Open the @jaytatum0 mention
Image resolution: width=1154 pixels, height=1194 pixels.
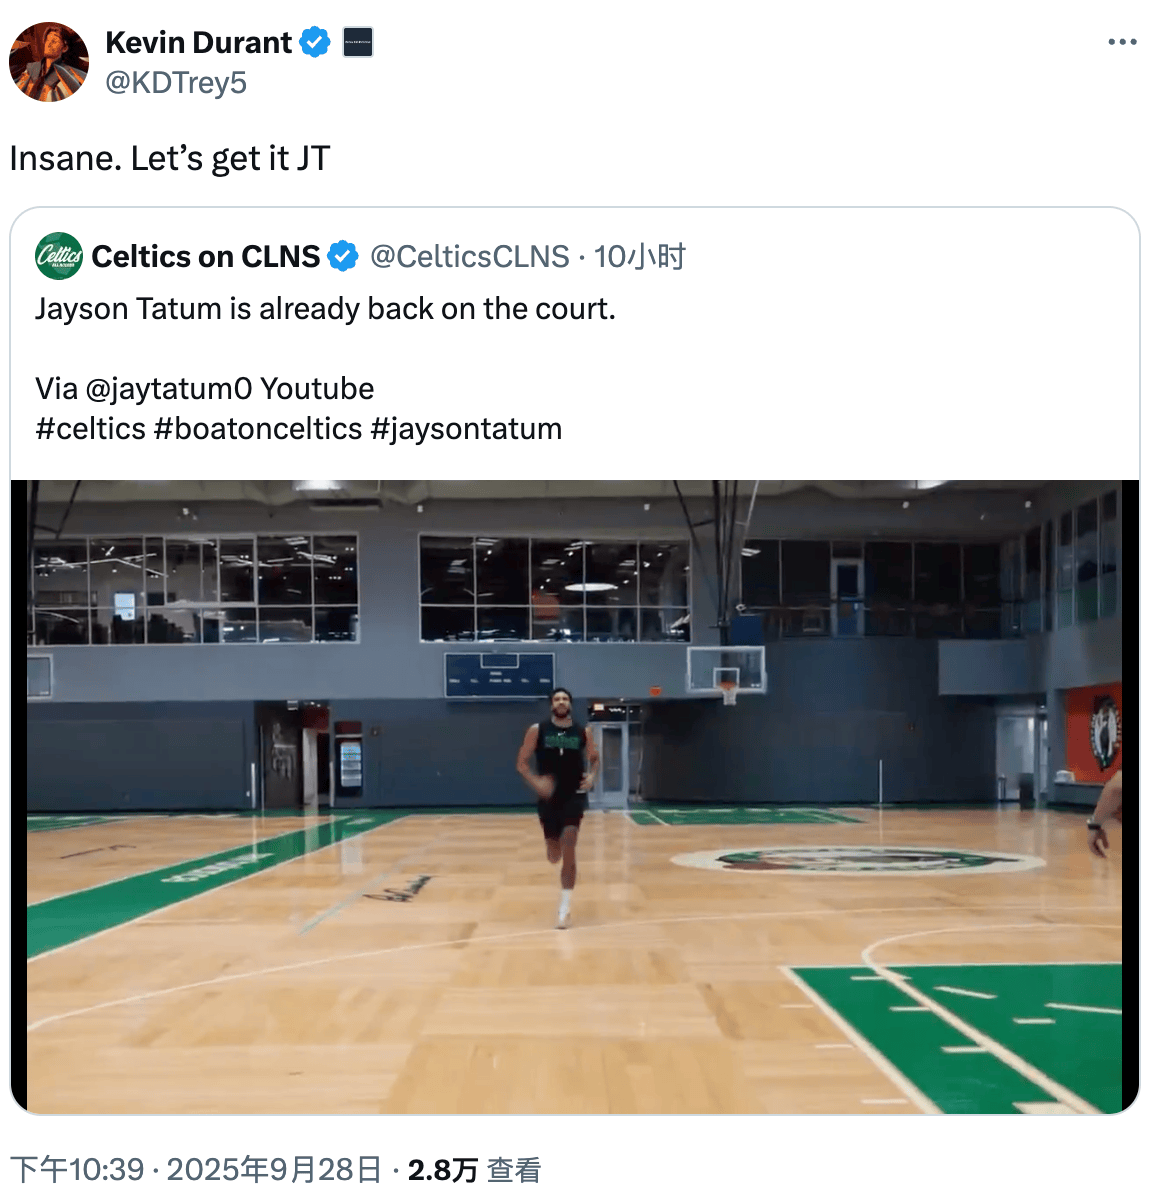[x=169, y=389]
